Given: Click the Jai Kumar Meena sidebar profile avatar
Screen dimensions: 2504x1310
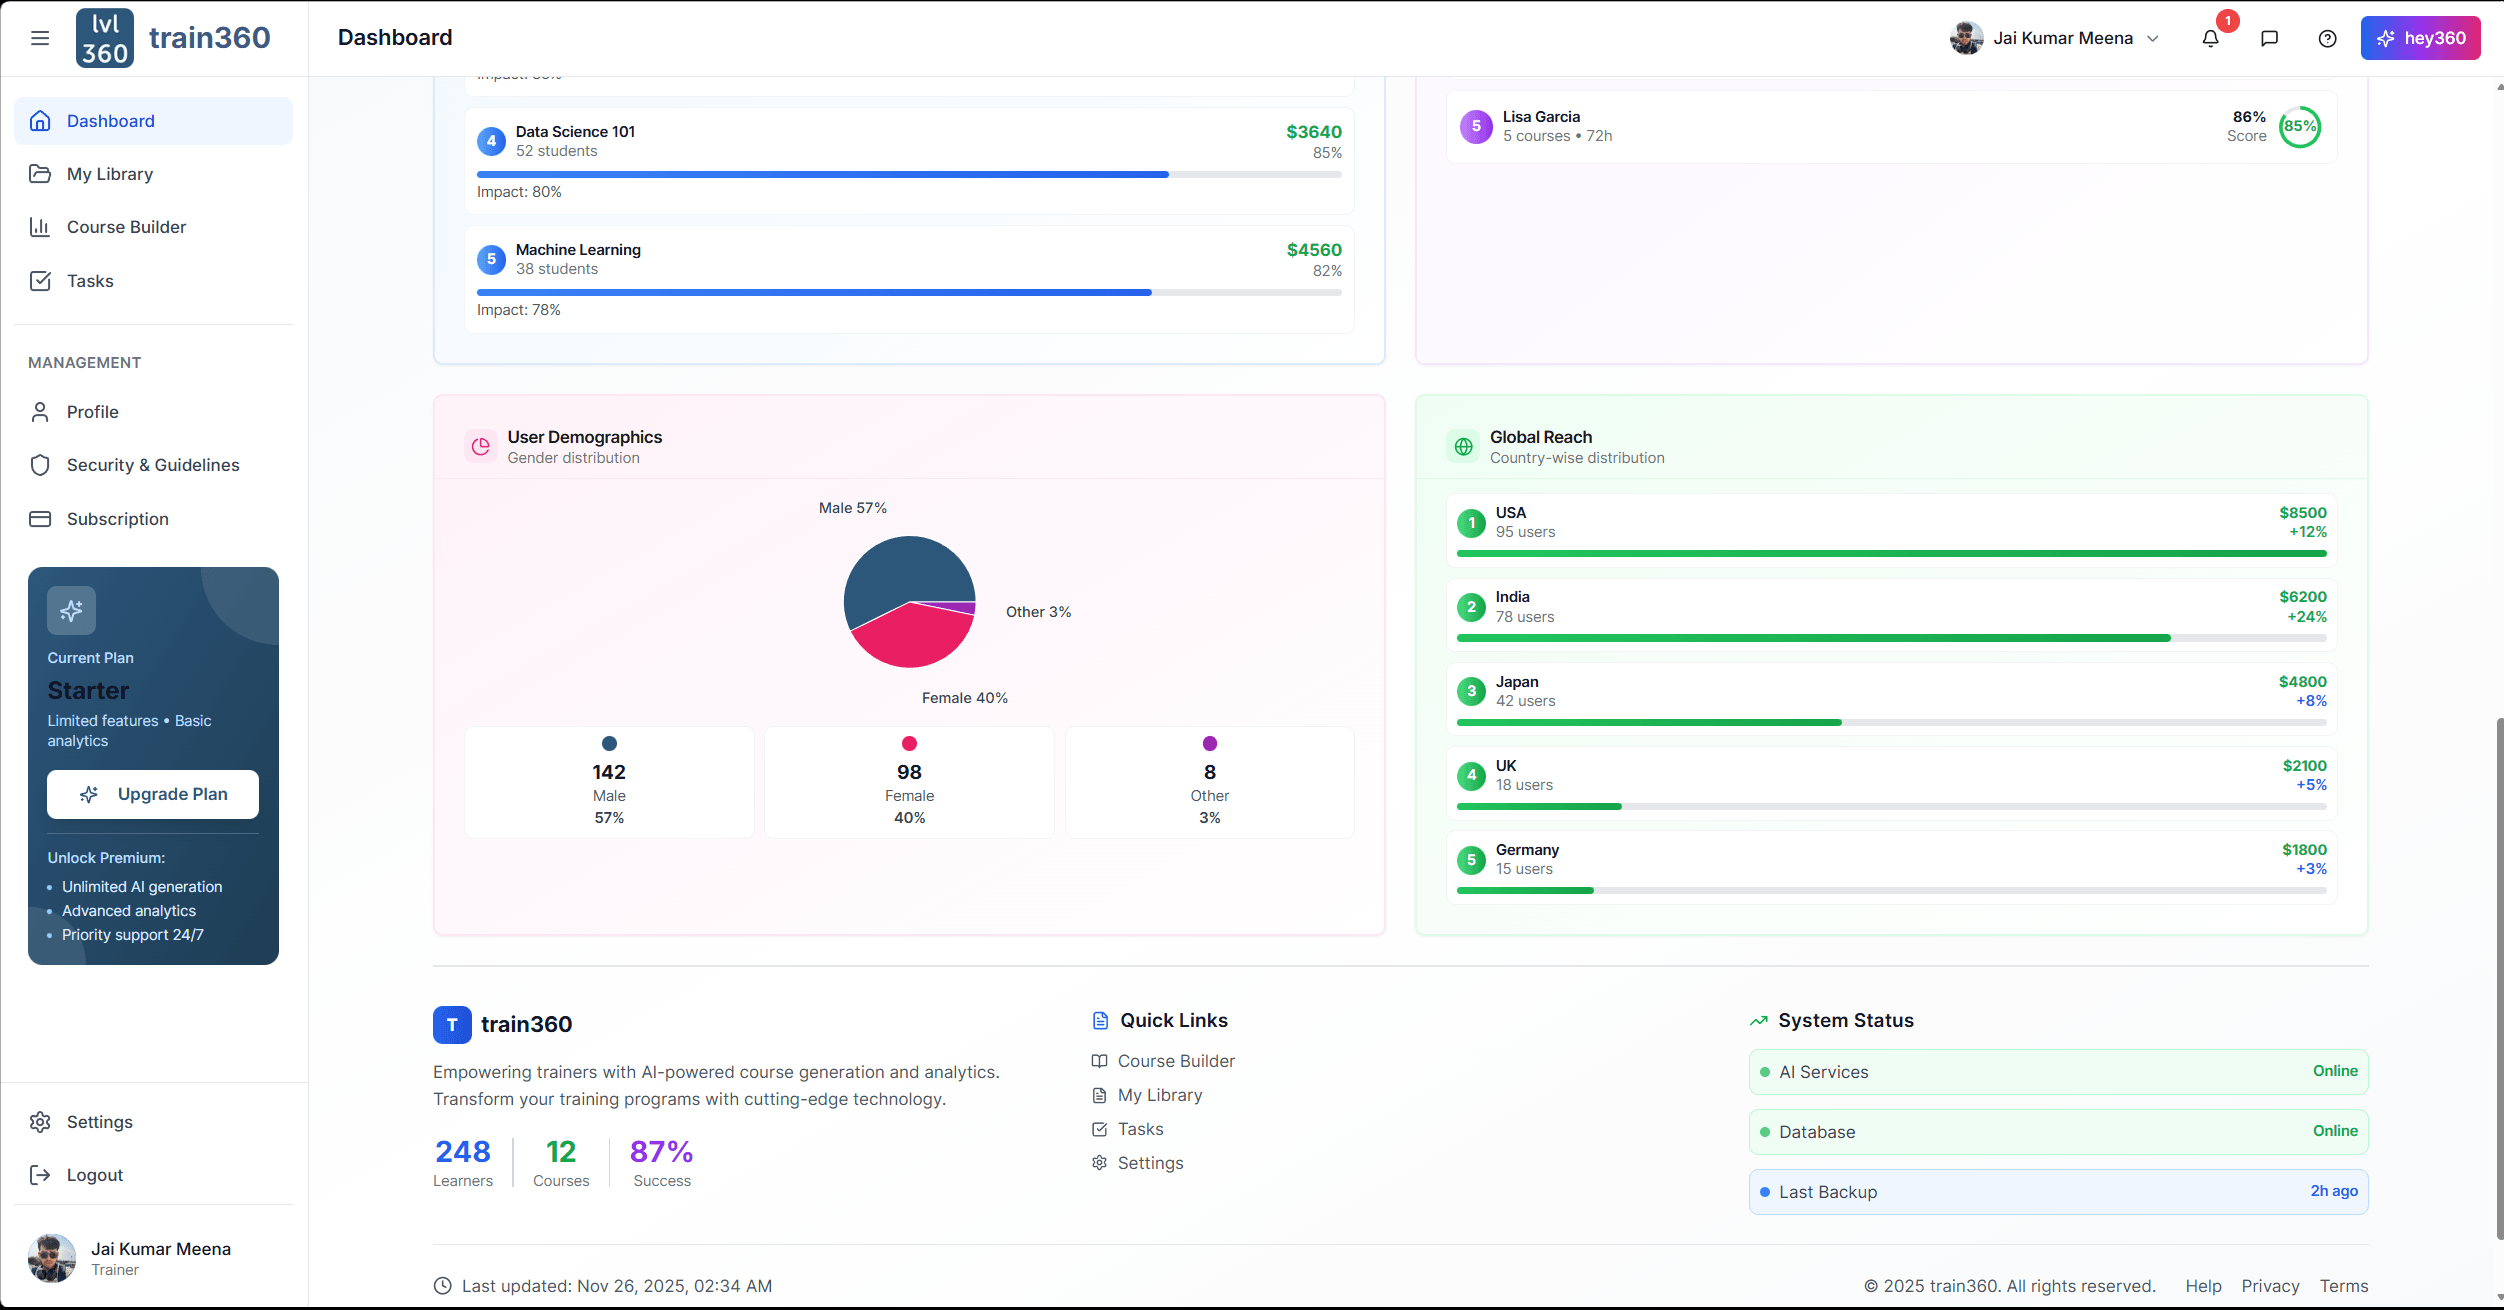Looking at the screenshot, I should 52,1258.
